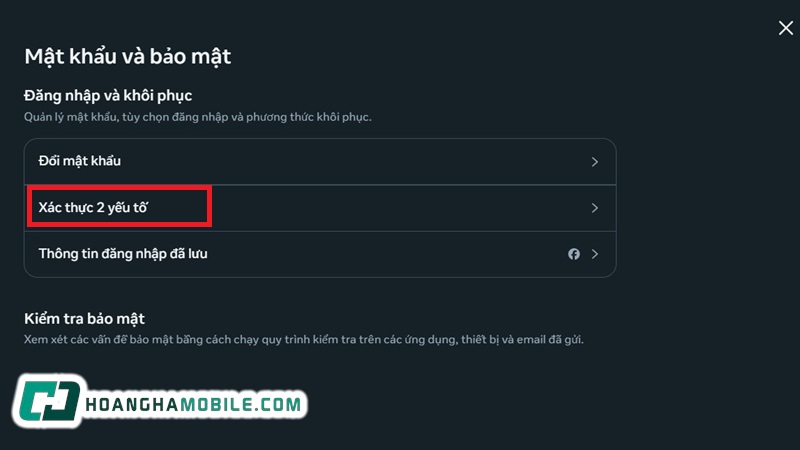Open the chevron for Xác thực 2 yếu tố
The image size is (800, 450).
coord(594,208)
